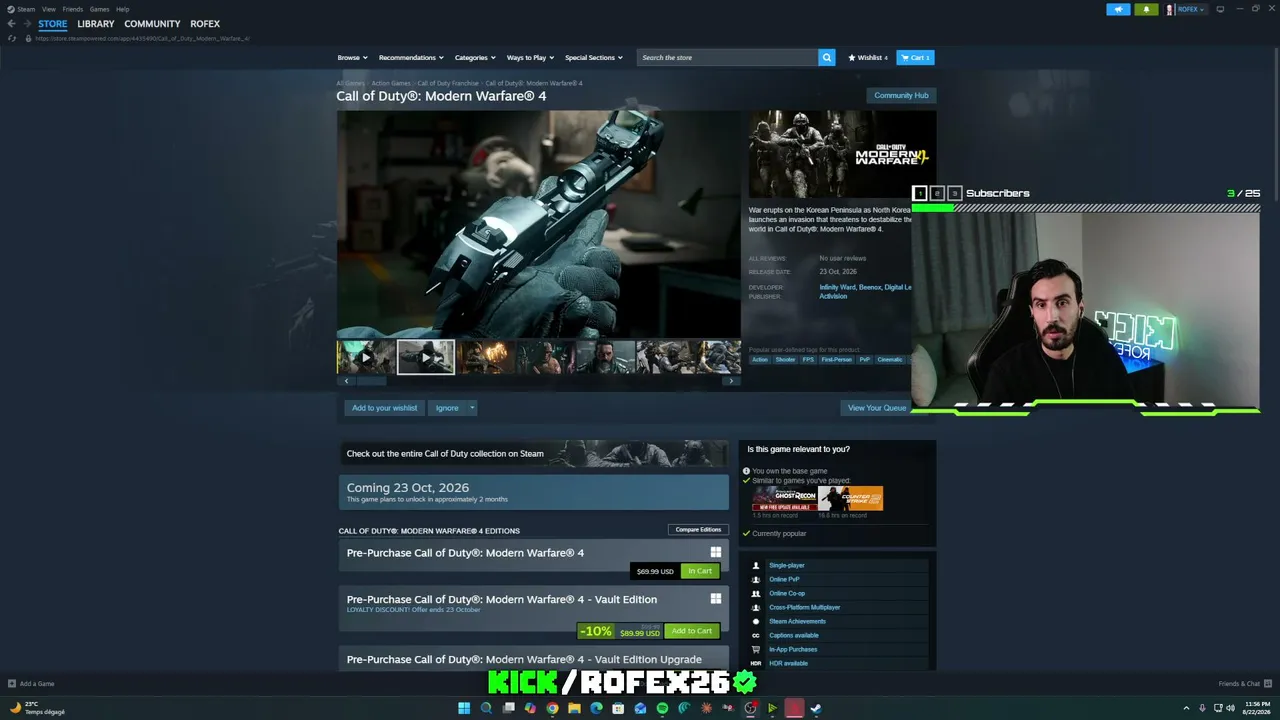Open Steam notifications bell
Screen dimensions: 1280x720
coord(1146,9)
